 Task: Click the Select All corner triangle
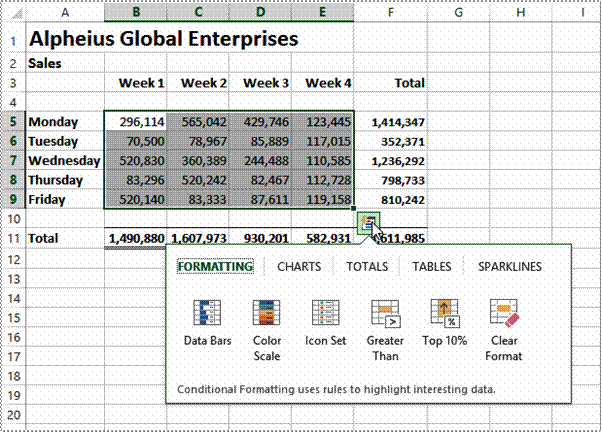(16, 13)
